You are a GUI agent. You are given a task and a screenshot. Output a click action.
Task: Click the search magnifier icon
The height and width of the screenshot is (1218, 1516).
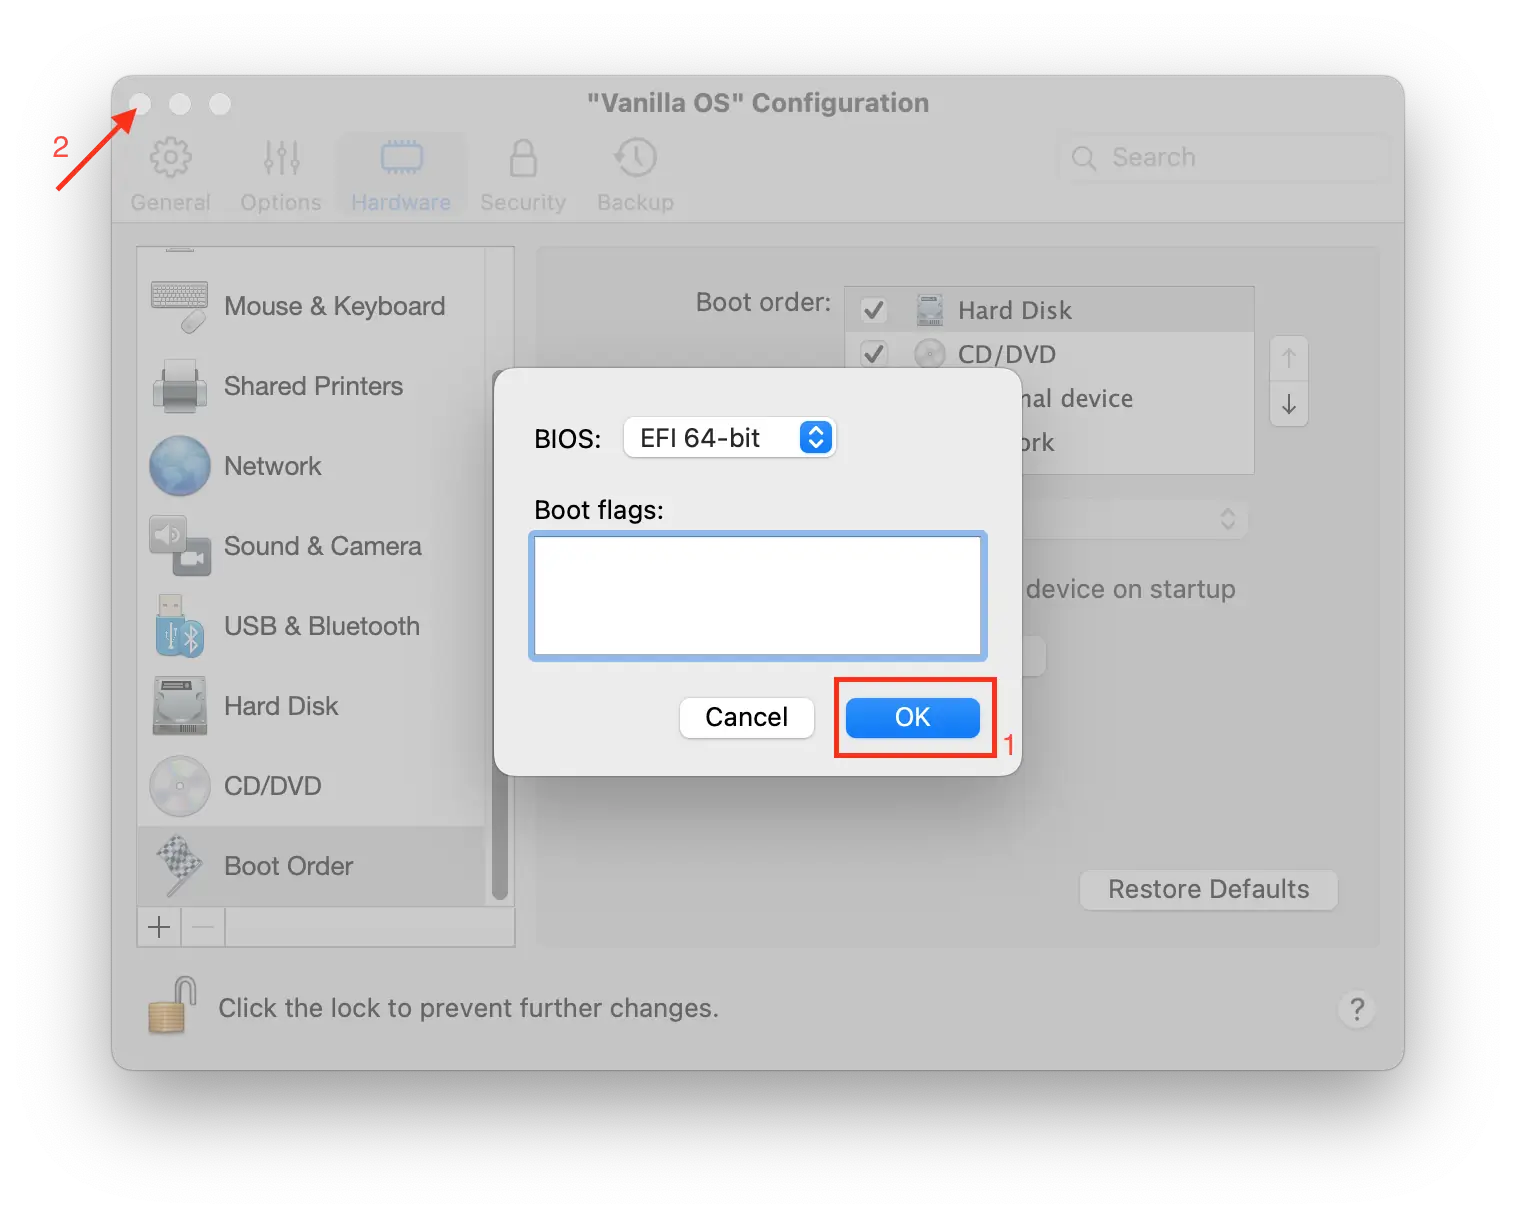[x=1084, y=157]
